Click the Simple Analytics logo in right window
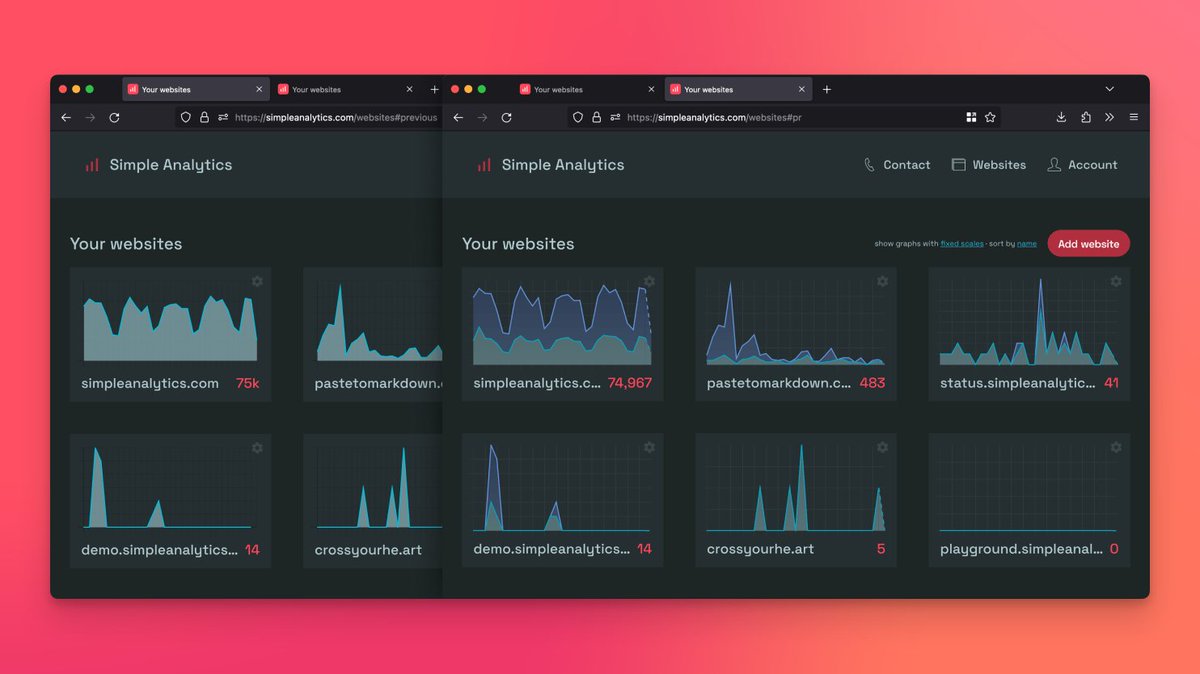The width and height of the screenshot is (1200, 674). (x=550, y=165)
